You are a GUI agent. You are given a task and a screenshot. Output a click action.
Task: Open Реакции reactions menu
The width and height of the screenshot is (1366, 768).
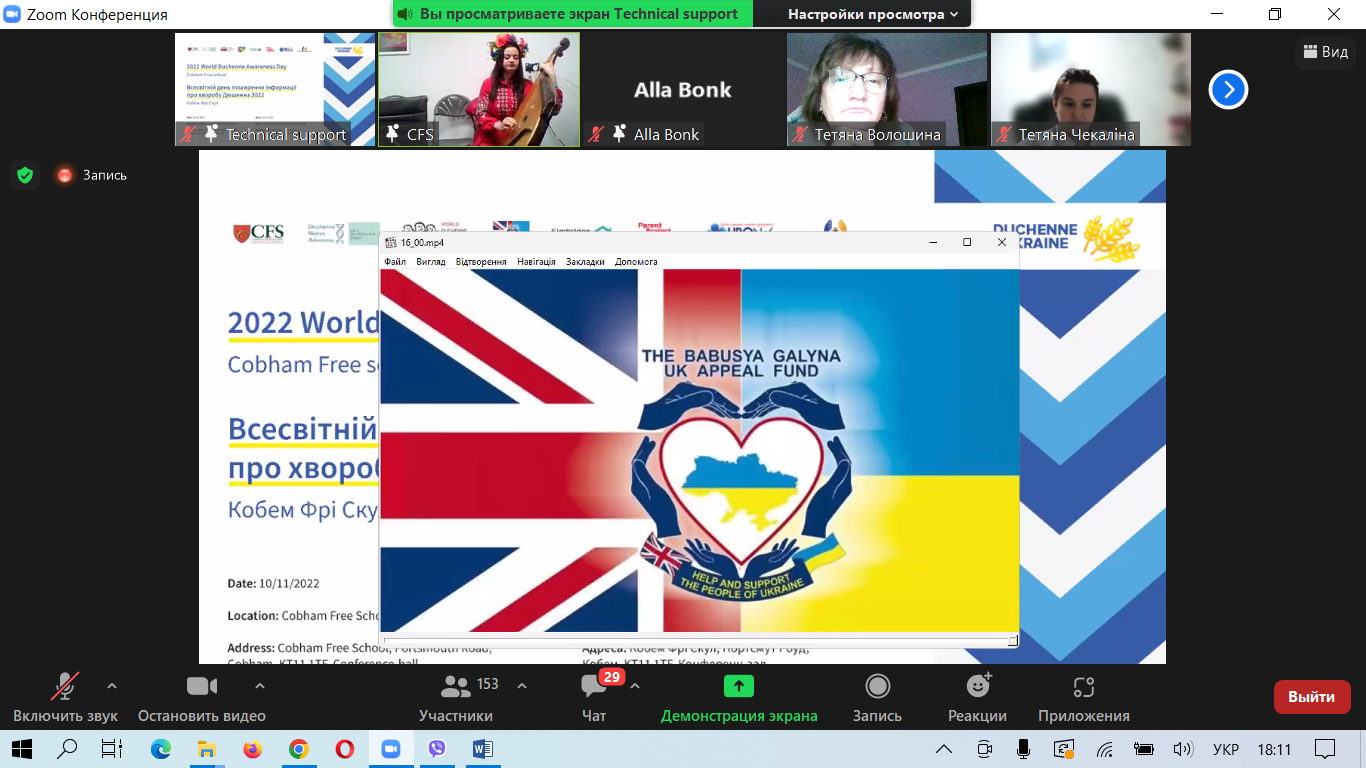[977, 699]
